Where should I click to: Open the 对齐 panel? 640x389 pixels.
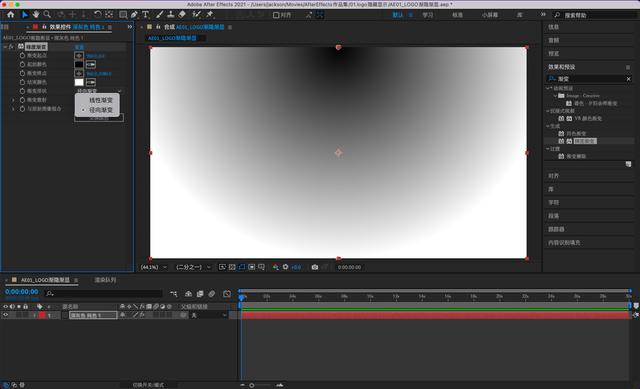(x=553, y=176)
